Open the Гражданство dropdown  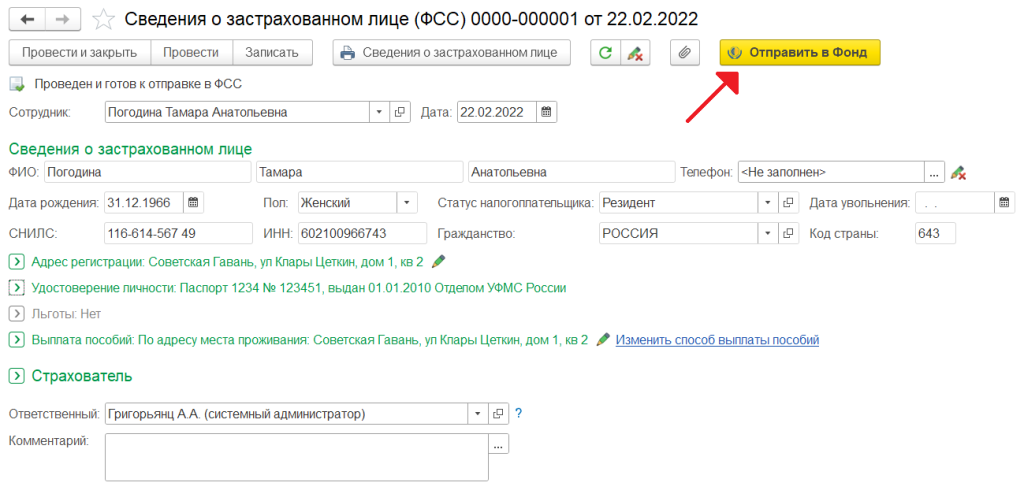tap(767, 234)
